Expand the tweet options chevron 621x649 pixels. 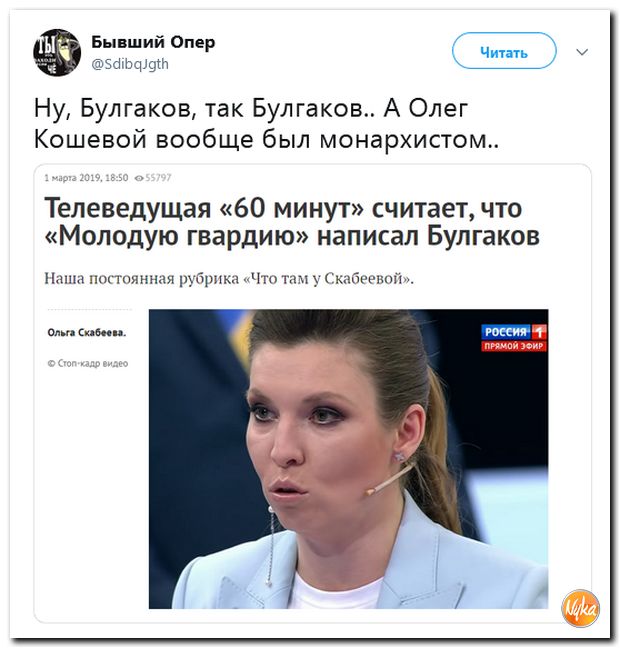582,52
